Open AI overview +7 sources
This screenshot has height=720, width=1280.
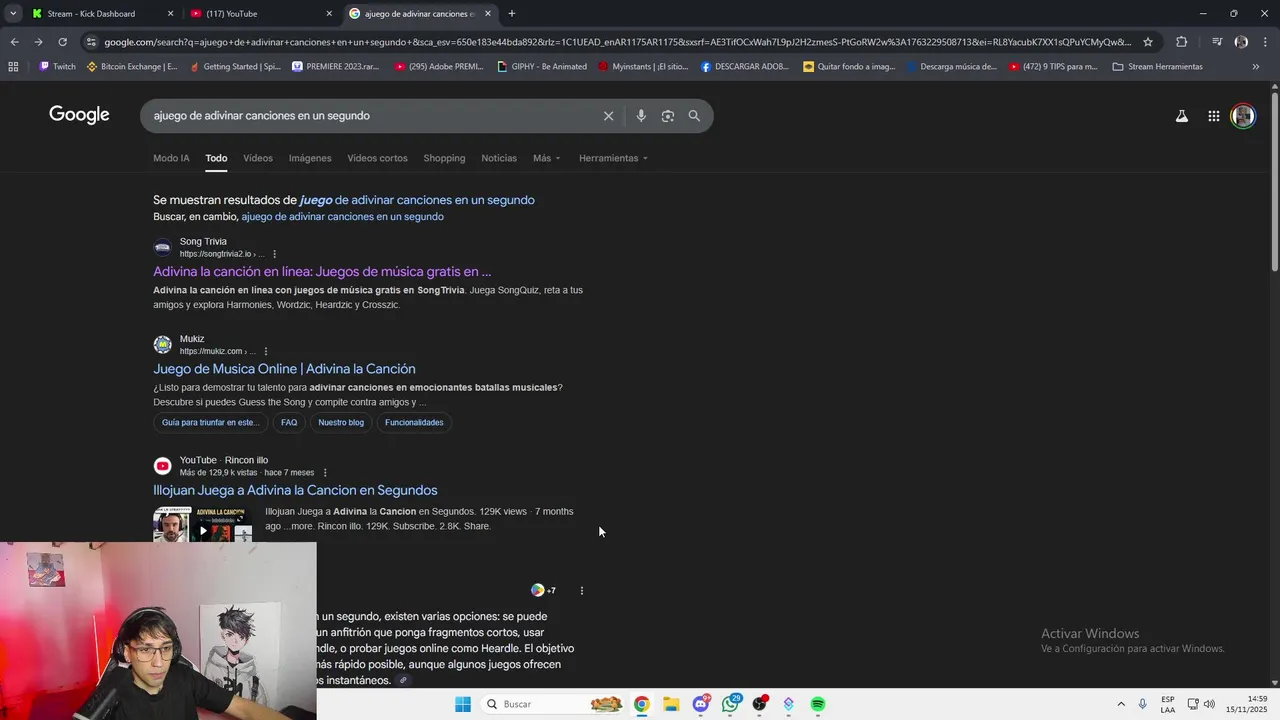click(x=543, y=590)
